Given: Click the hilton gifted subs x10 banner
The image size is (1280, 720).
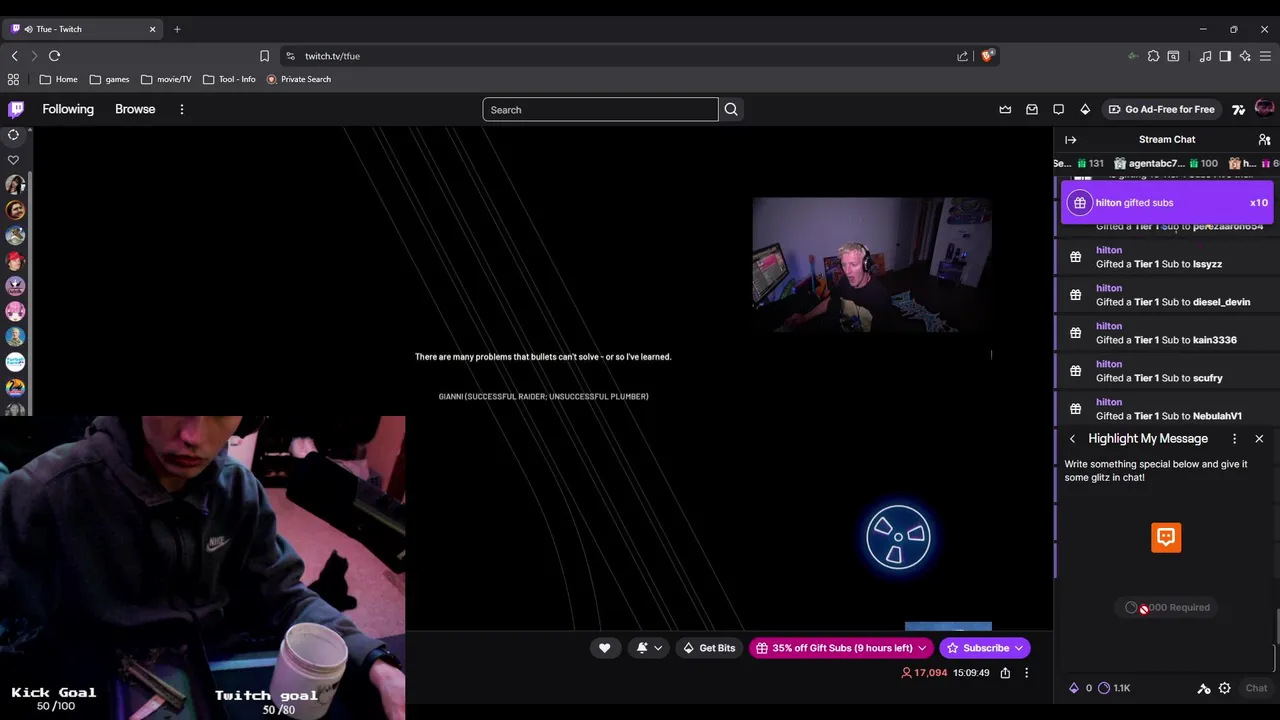Looking at the screenshot, I should tap(1167, 203).
